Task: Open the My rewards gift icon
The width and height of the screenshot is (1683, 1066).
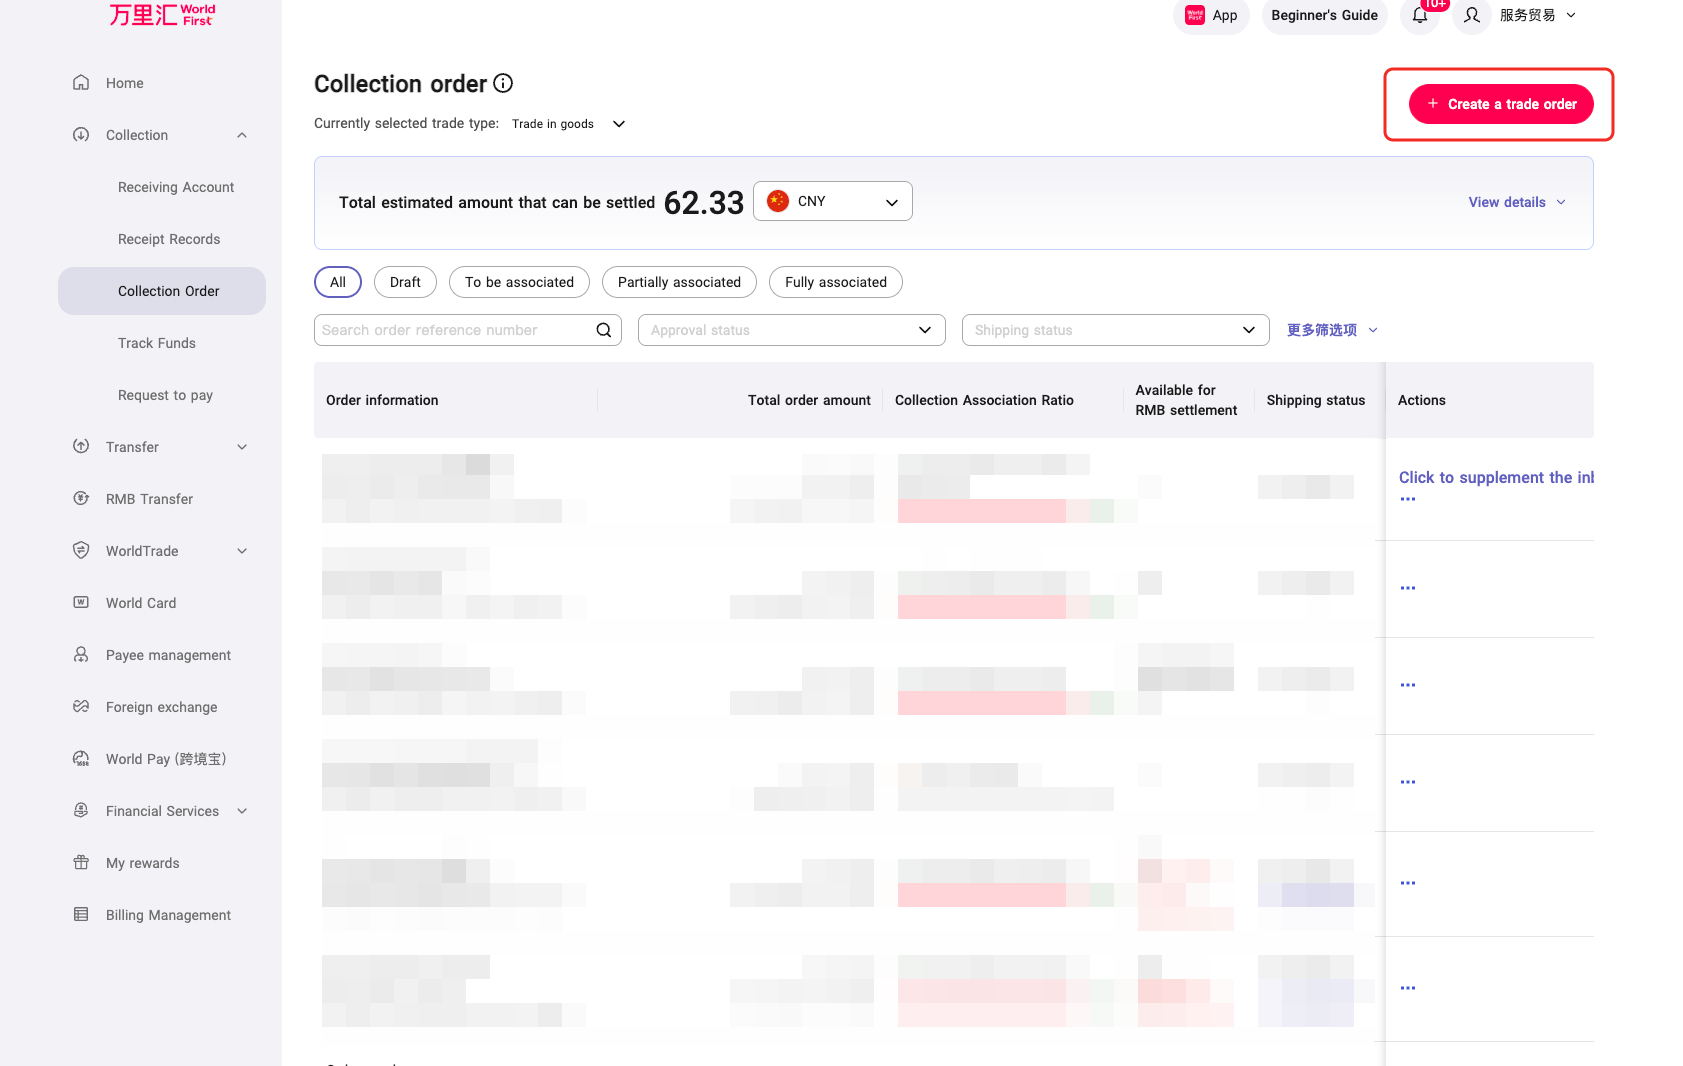Action: pos(81,863)
